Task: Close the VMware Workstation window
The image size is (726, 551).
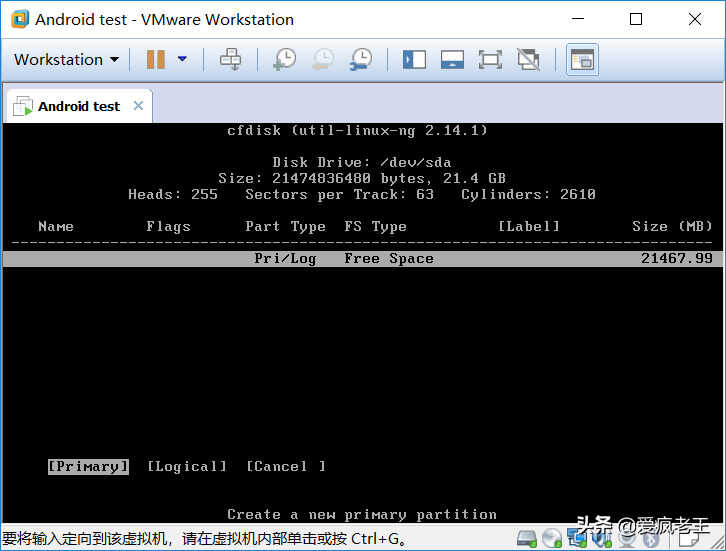Action: pyautogui.click(x=695, y=19)
